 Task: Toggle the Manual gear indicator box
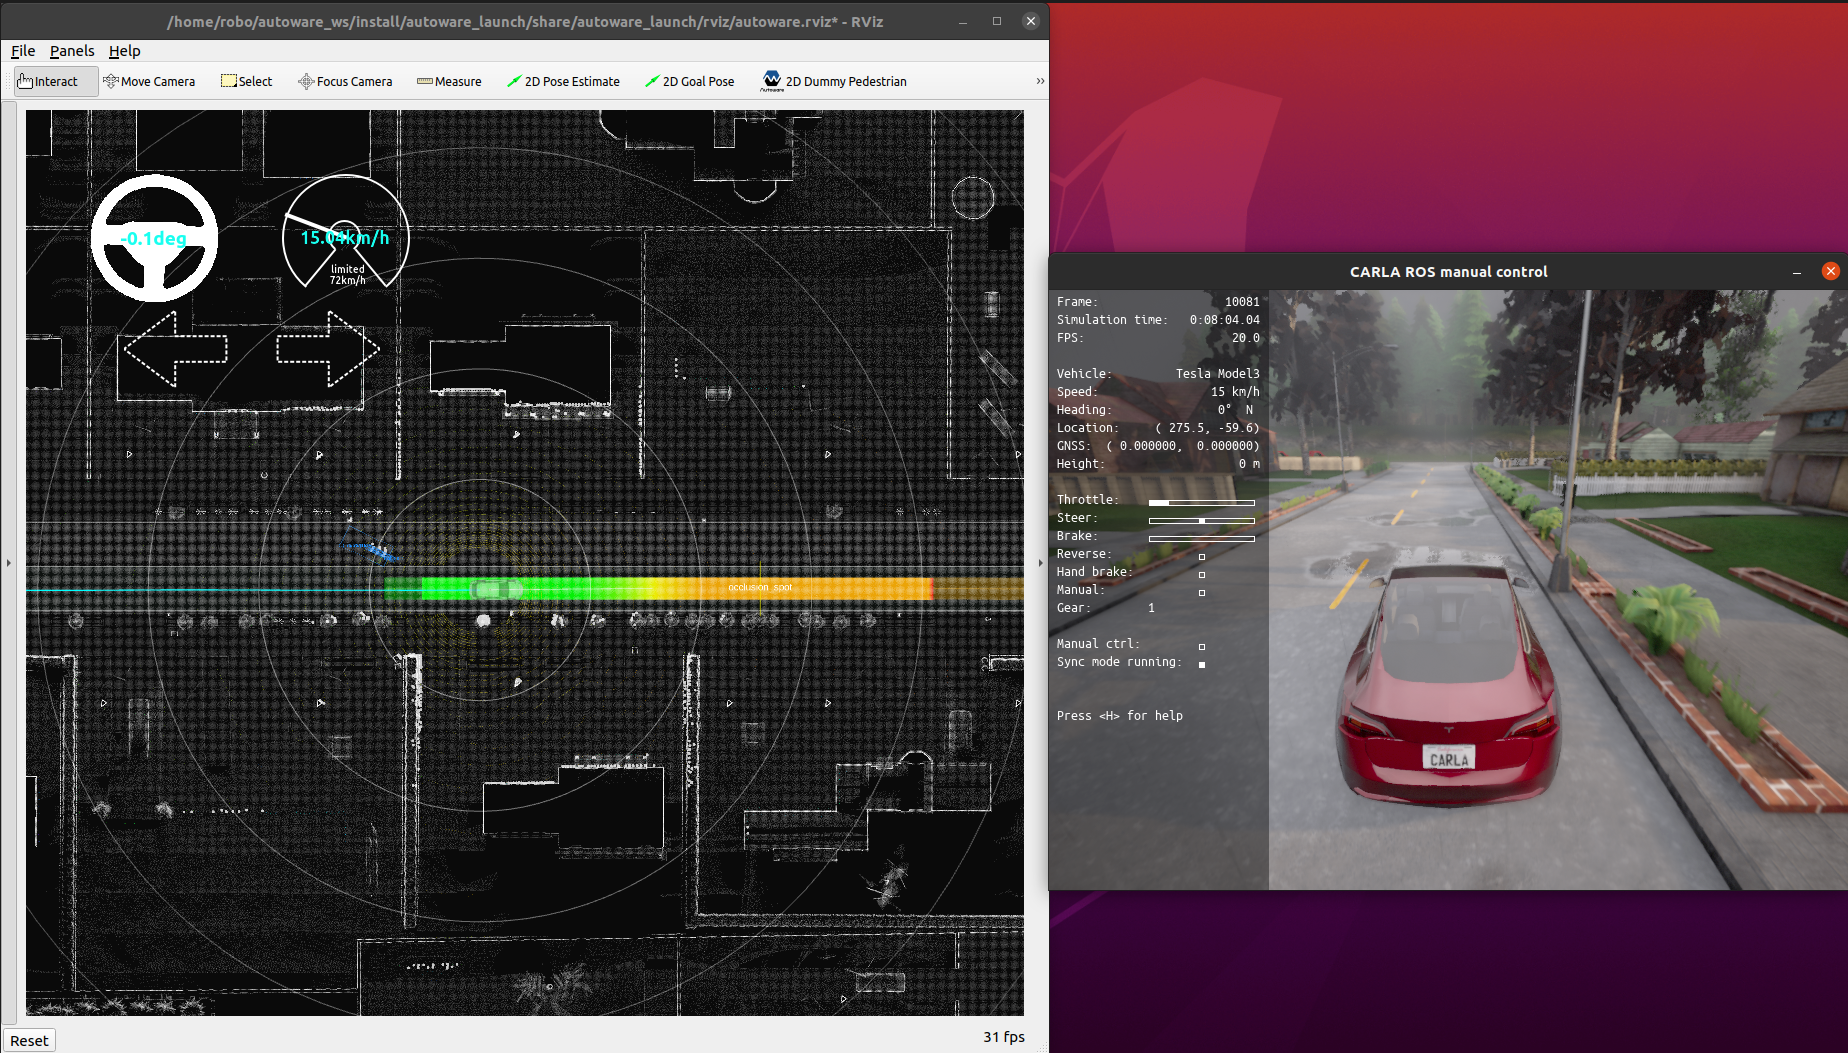(1202, 593)
